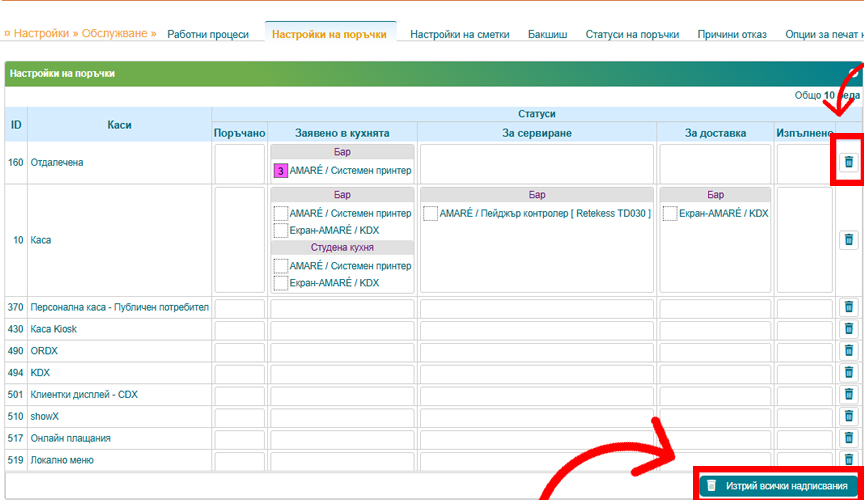This screenshot has width=864, height=500.
Task: Check AMARÉ / Системен принтер under Студена кухня
Action: [x=281, y=266]
